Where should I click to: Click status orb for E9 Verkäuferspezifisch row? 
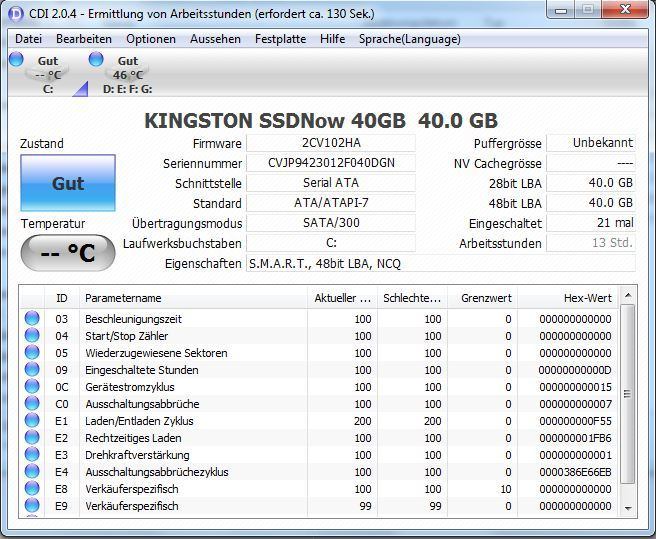click(32, 505)
